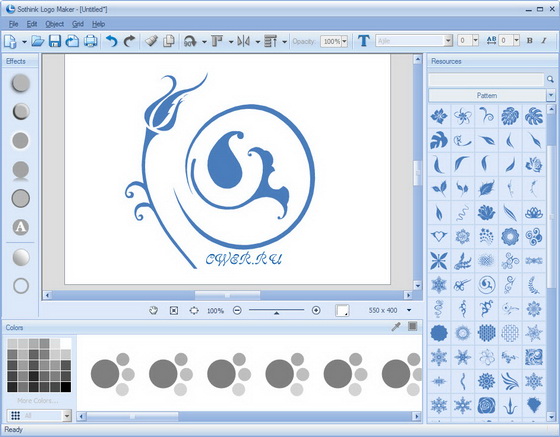Expand the Align options dropdown arrow
This screenshot has width=560, height=437.
click(x=231, y=42)
